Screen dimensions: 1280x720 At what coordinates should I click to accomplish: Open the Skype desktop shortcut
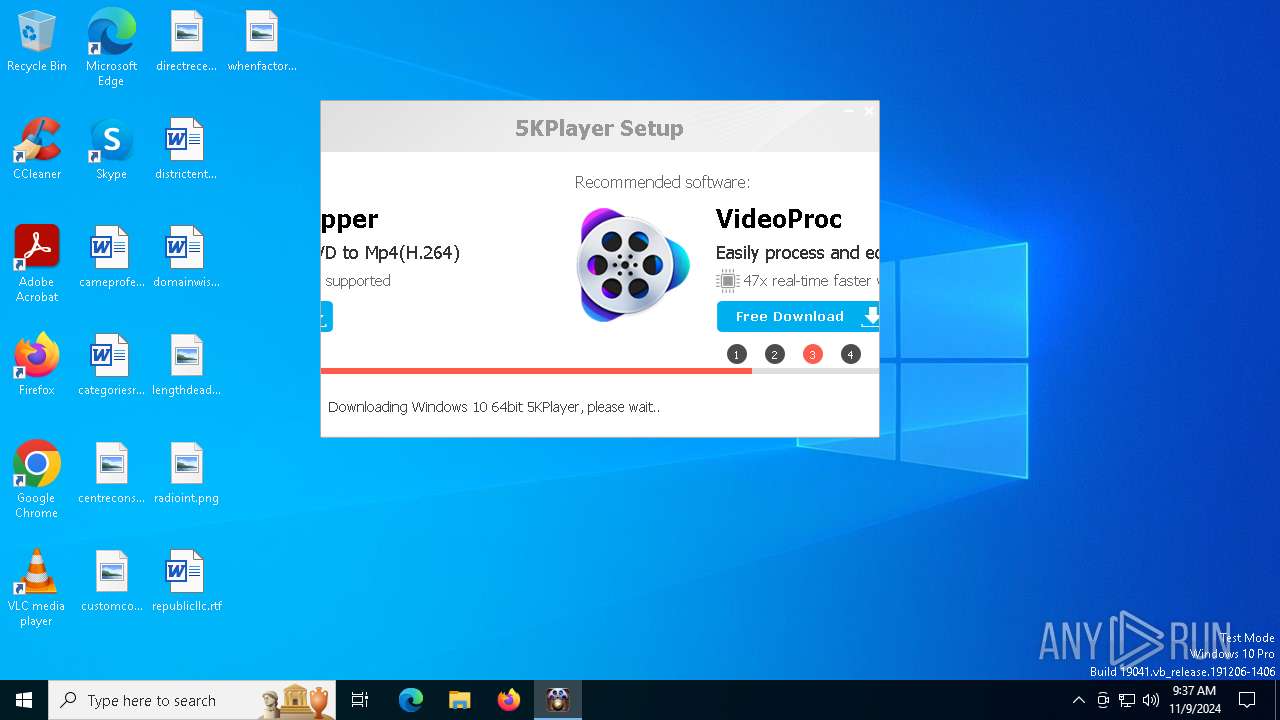point(111,149)
